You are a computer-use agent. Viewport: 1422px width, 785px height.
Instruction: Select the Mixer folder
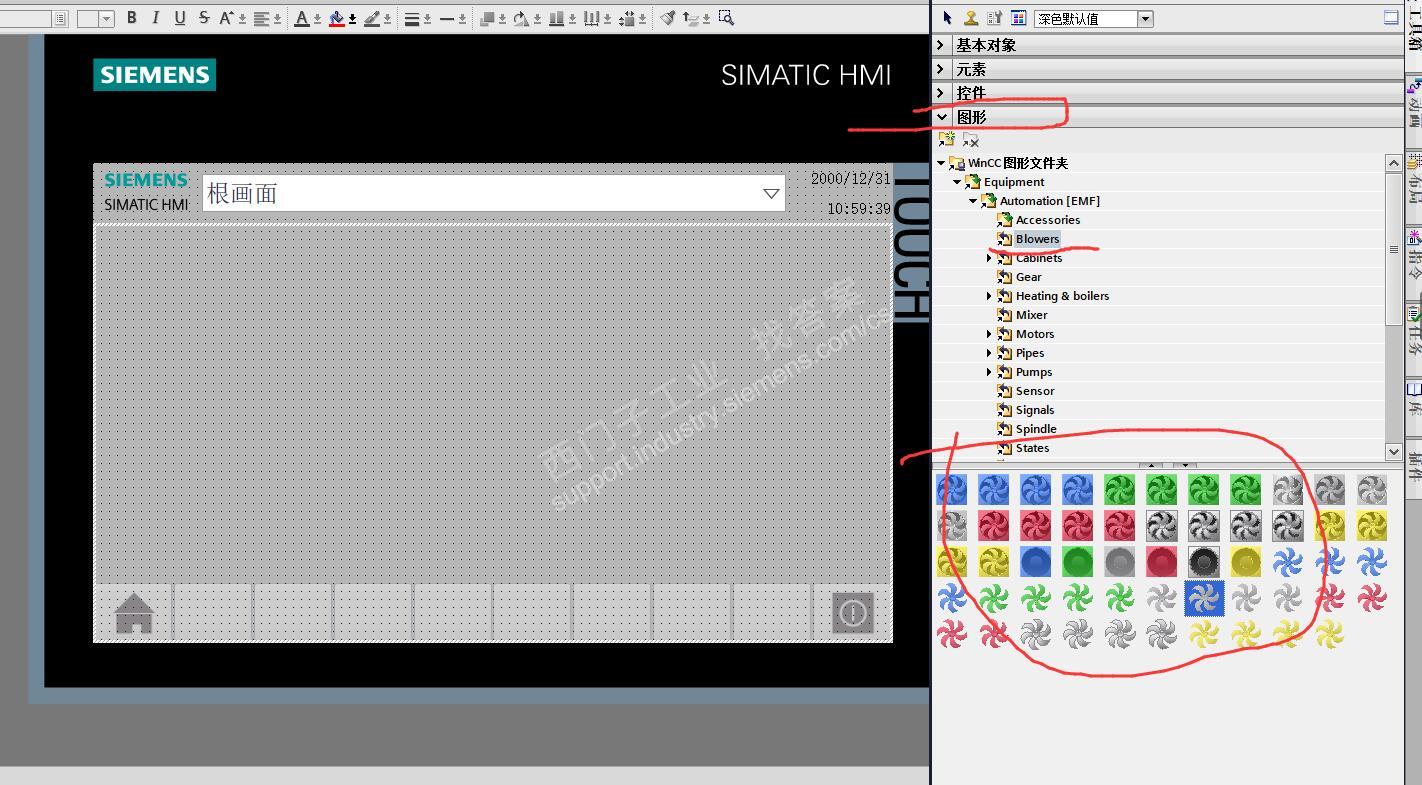pos(1031,315)
